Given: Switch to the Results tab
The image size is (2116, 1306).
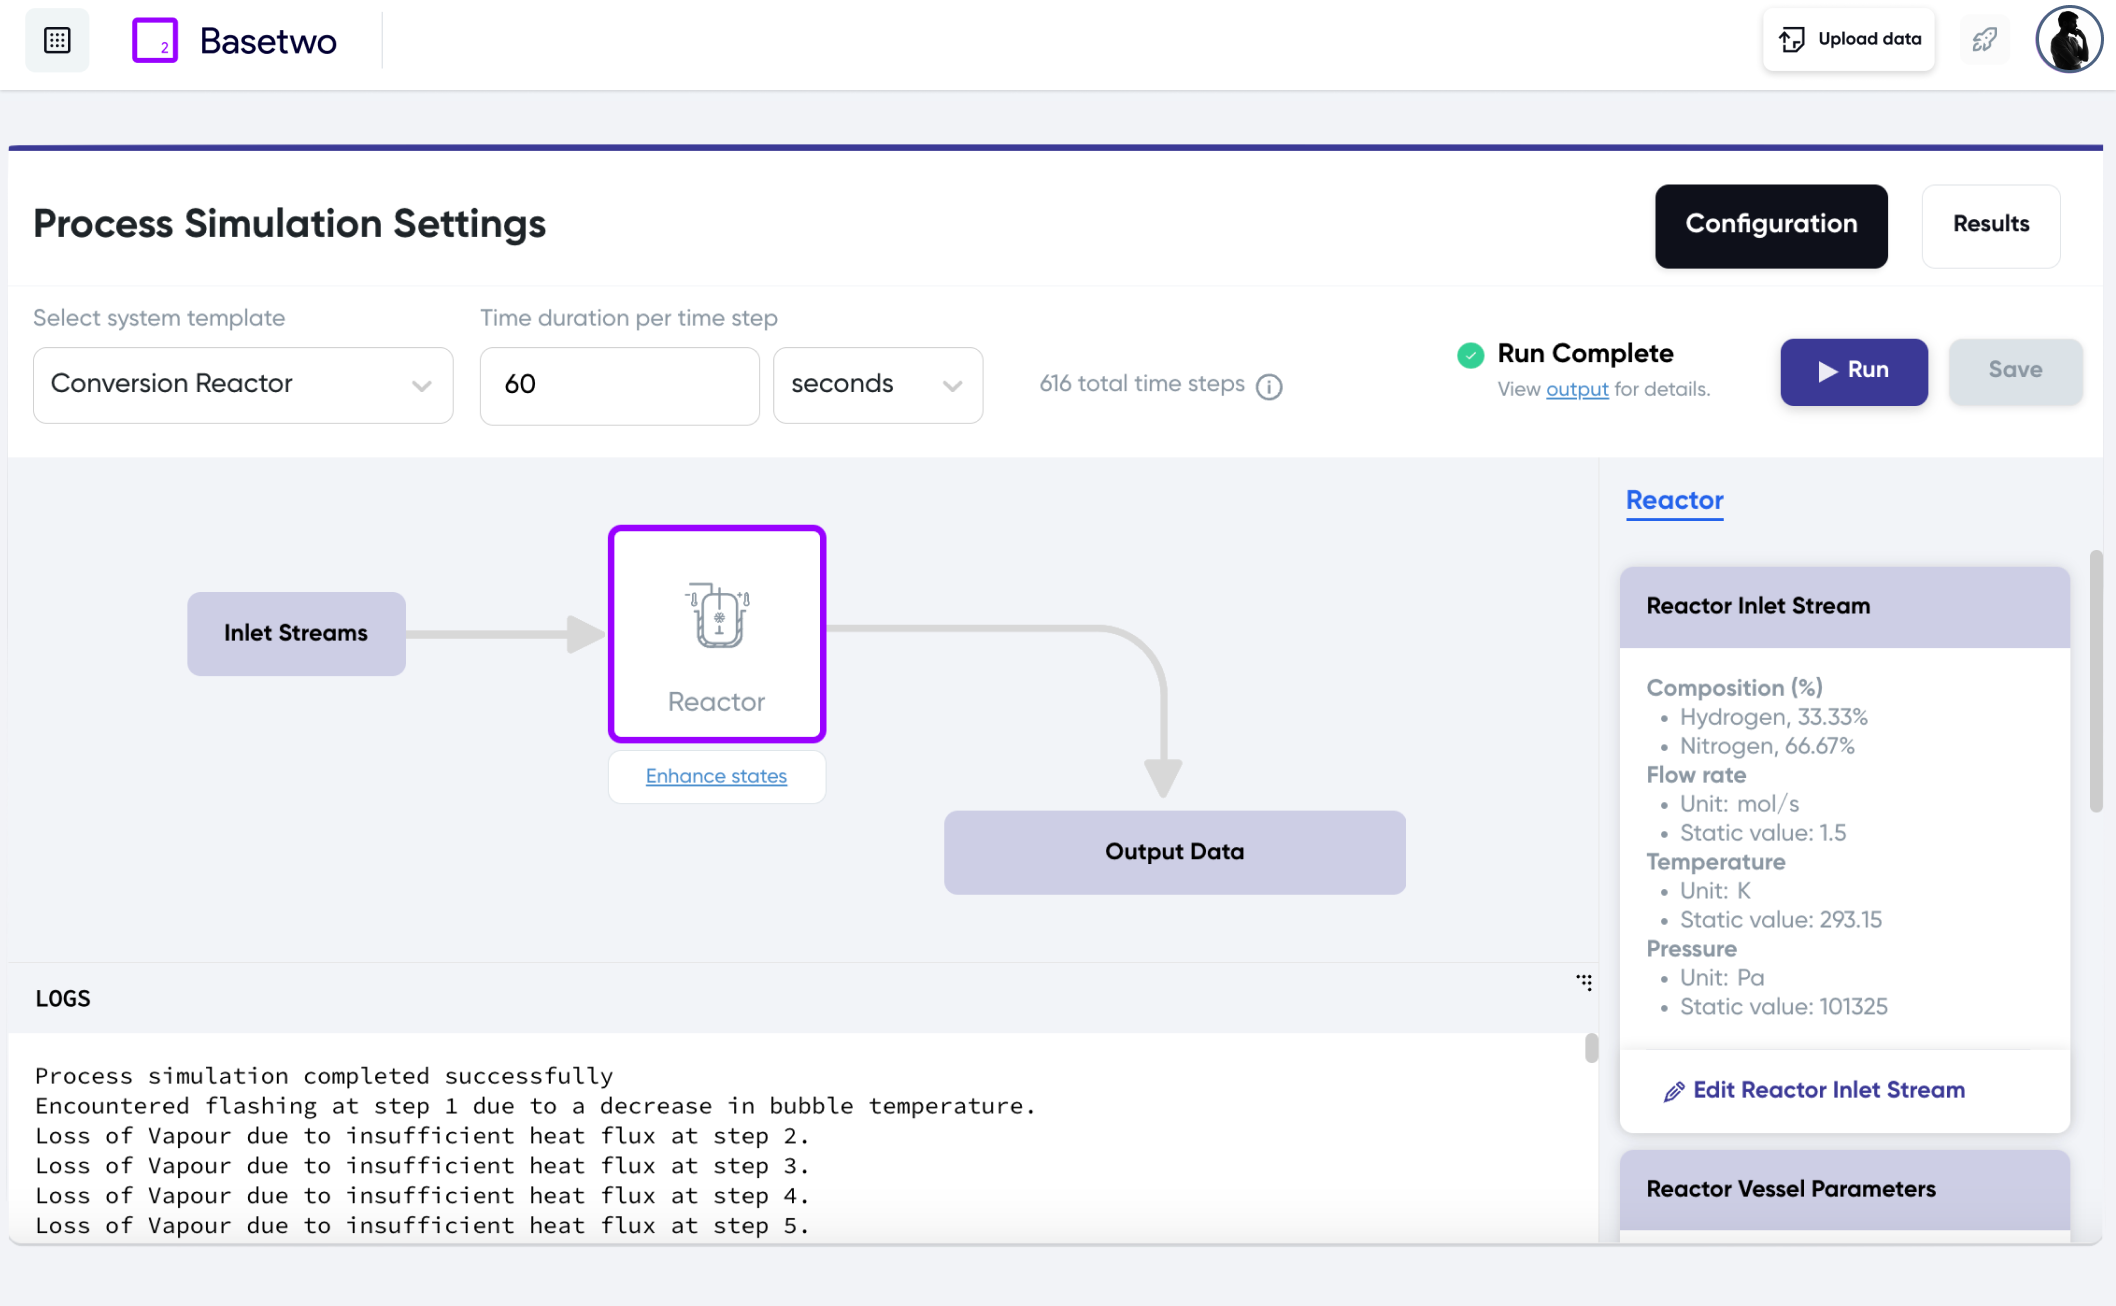Looking at the screenshot, I should tap(1990, 225).
